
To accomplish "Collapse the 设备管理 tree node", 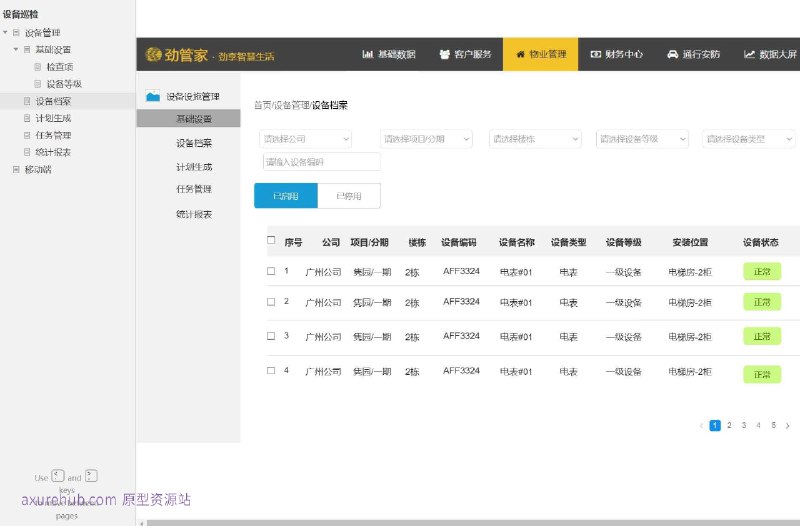I will pos(5,33).
